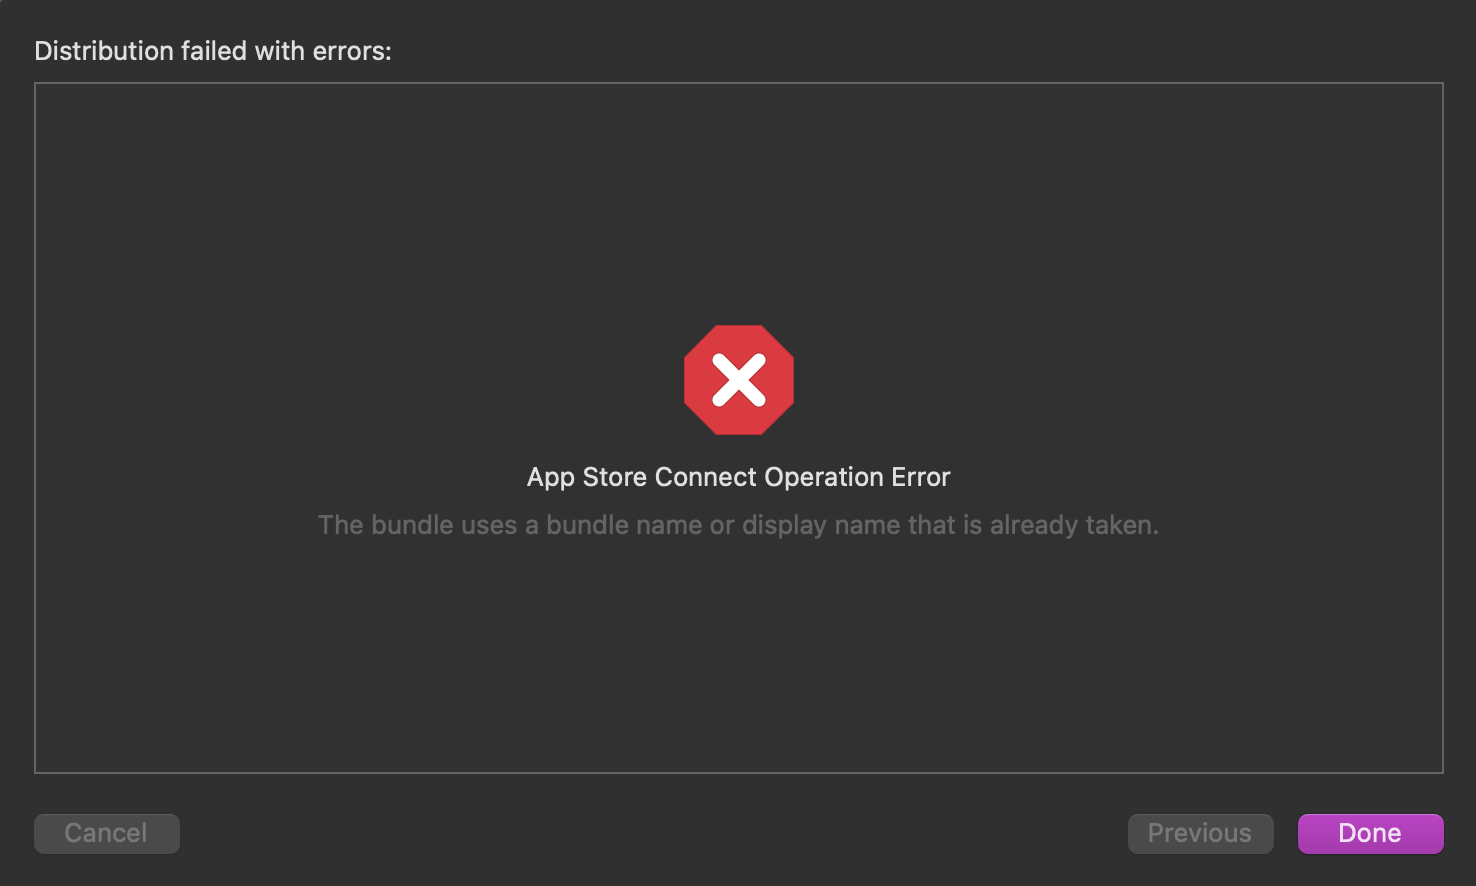Click the white X in the error icon

(x=739, y=381)
